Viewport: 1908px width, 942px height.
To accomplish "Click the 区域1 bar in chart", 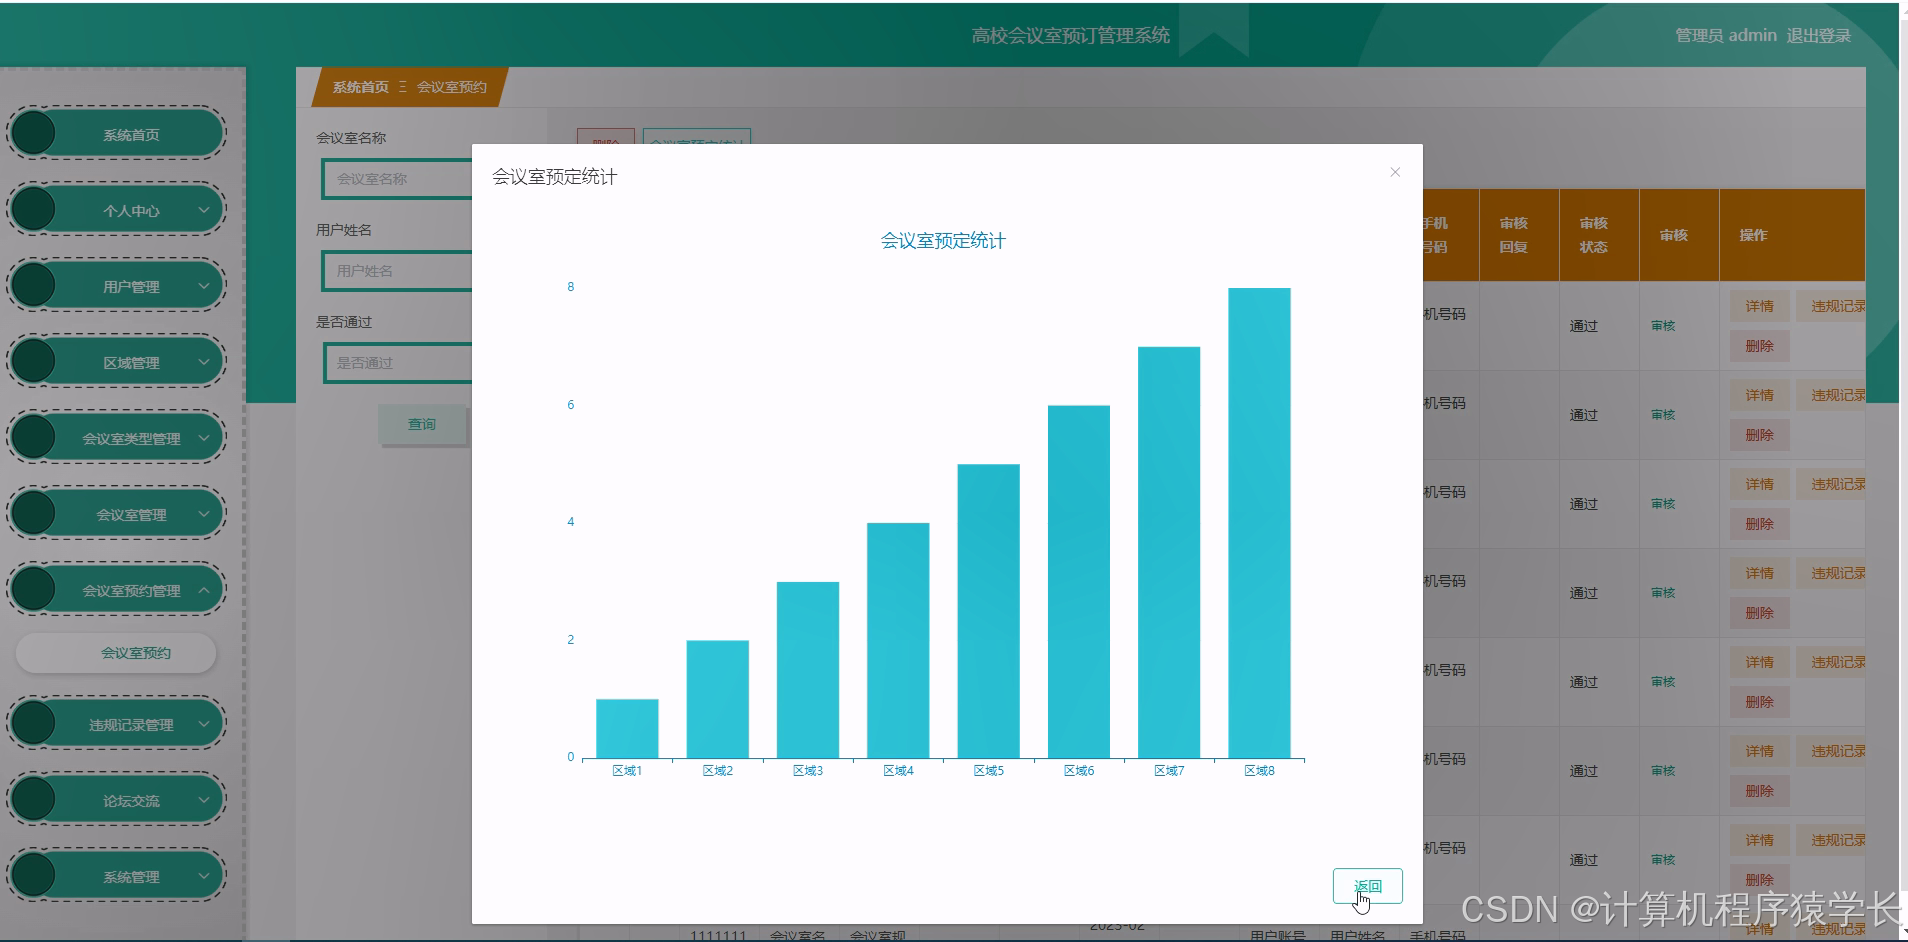I will pyautogui.click(x=627, y=728).
